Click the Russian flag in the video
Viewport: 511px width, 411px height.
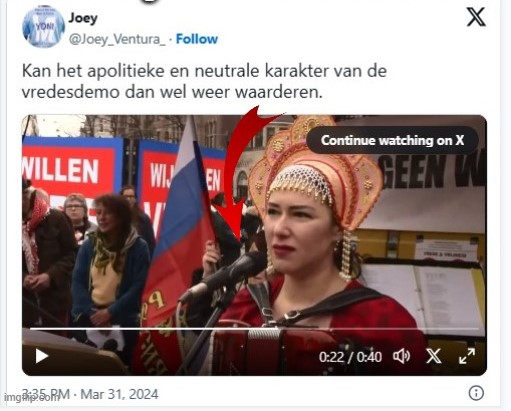182,233
